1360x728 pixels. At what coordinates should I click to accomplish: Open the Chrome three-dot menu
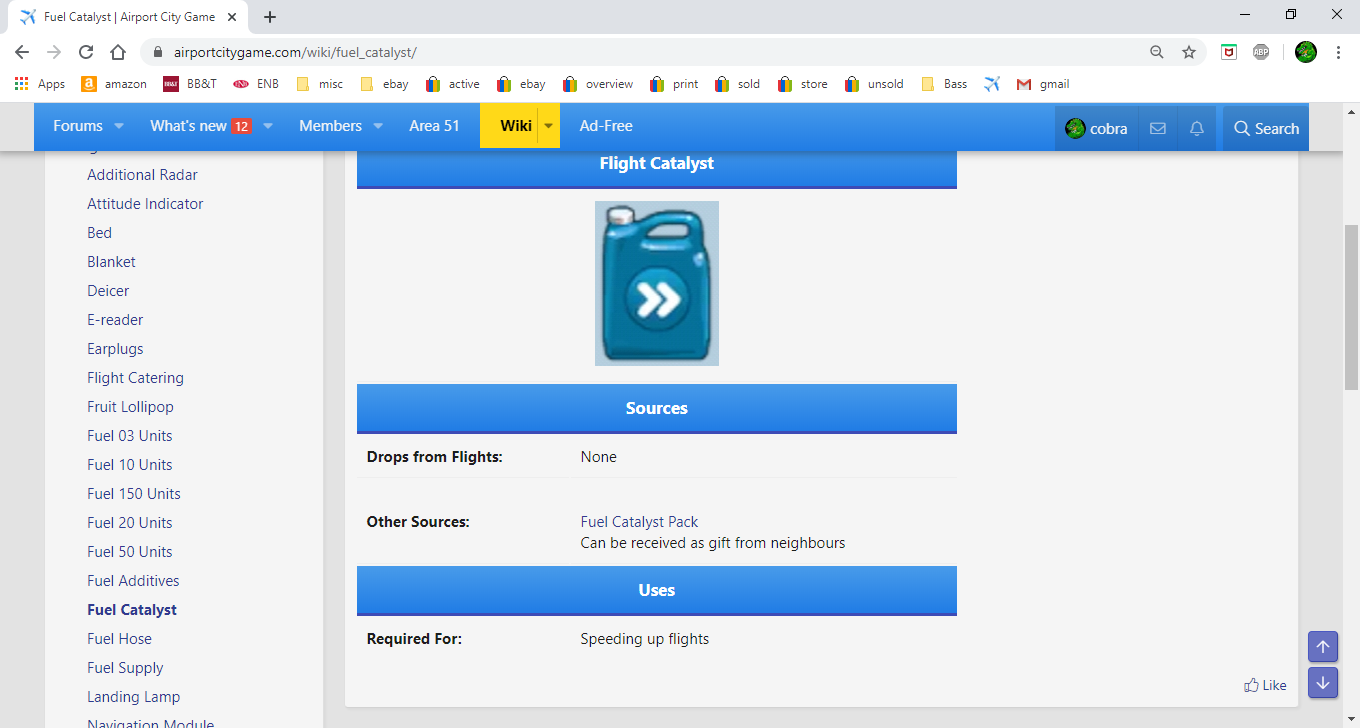1338,52
